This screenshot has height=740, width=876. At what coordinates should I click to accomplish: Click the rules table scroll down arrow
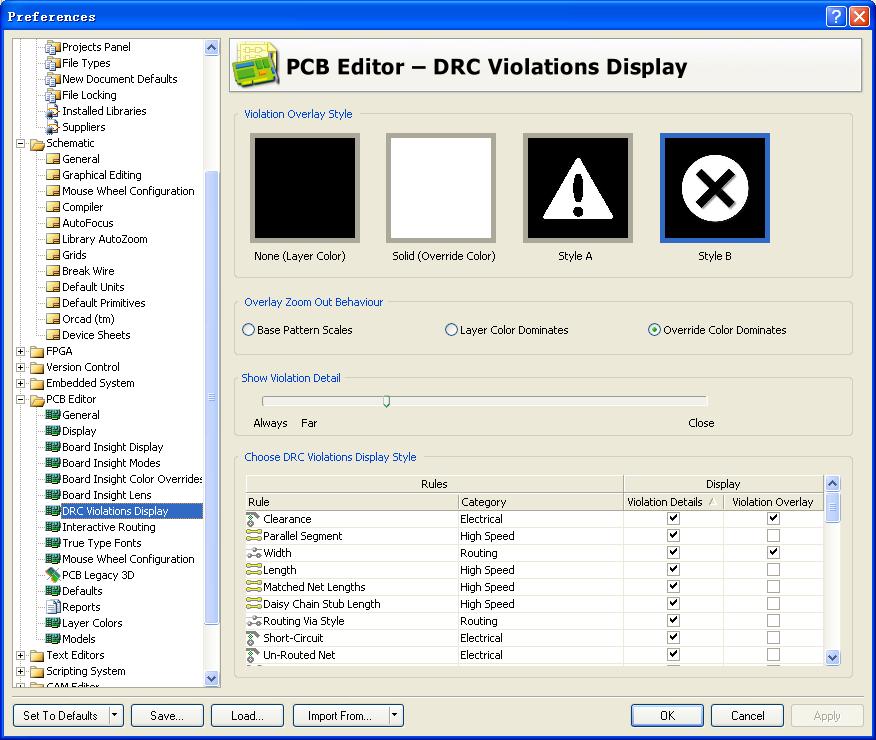click(x=832, y=657)
